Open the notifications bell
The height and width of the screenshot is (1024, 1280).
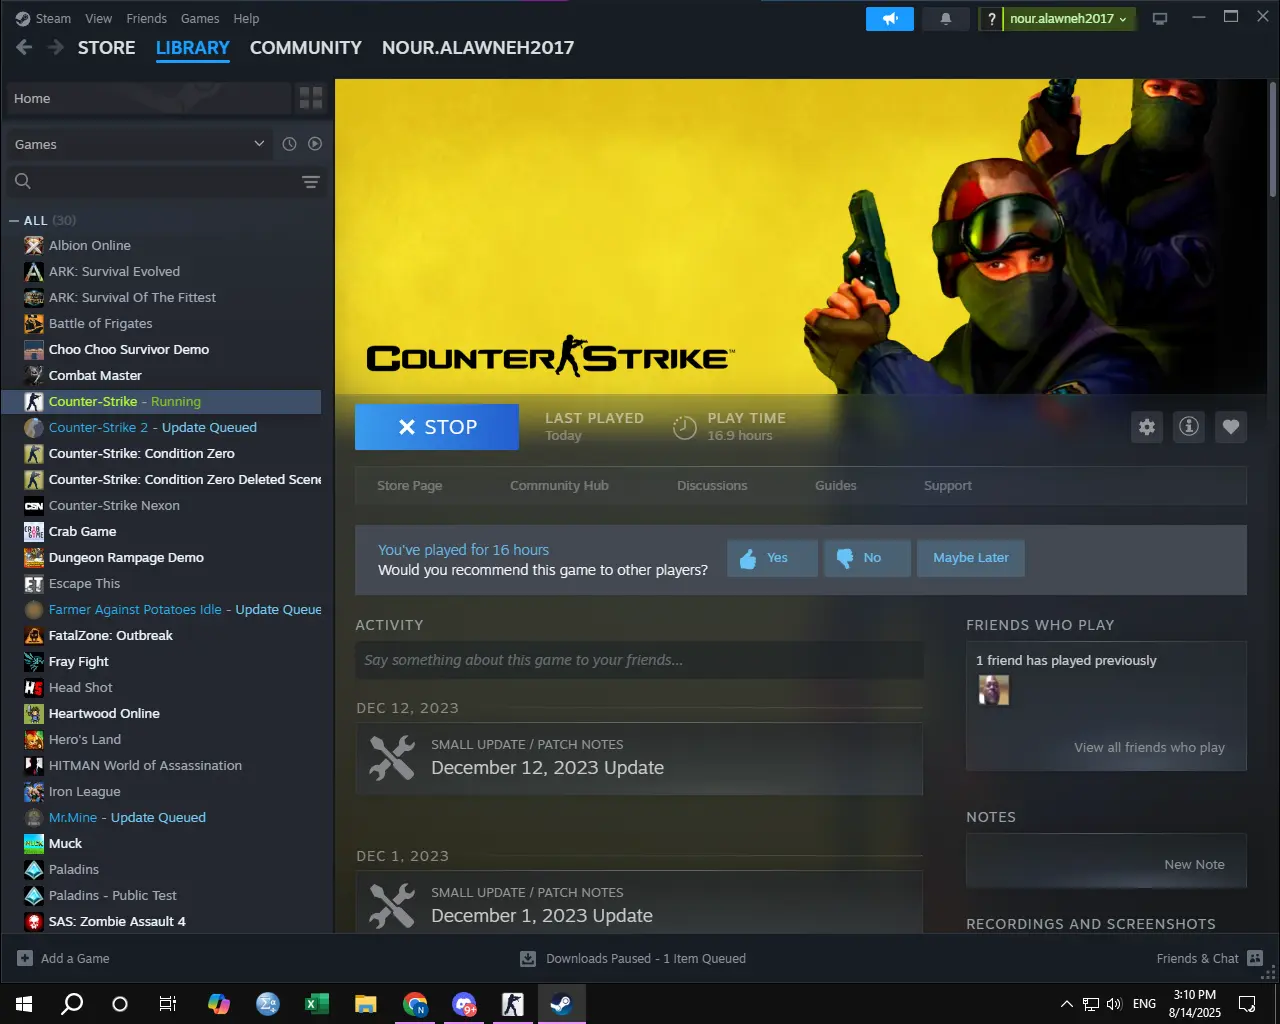(945, 19)
